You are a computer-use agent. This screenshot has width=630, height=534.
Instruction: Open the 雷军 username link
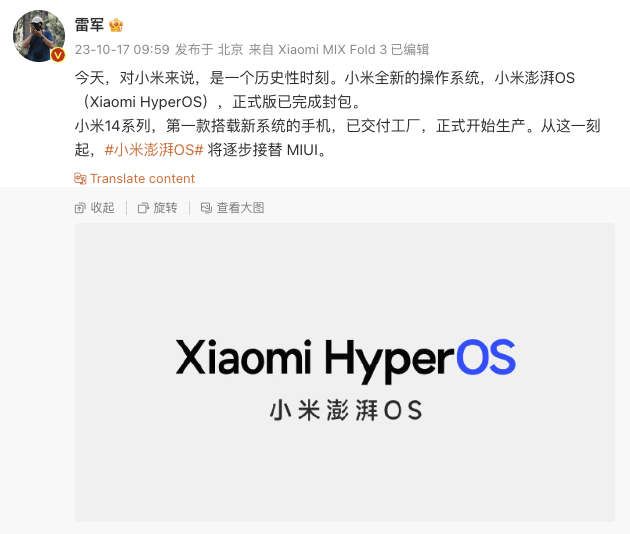click(x=89, y=25)
